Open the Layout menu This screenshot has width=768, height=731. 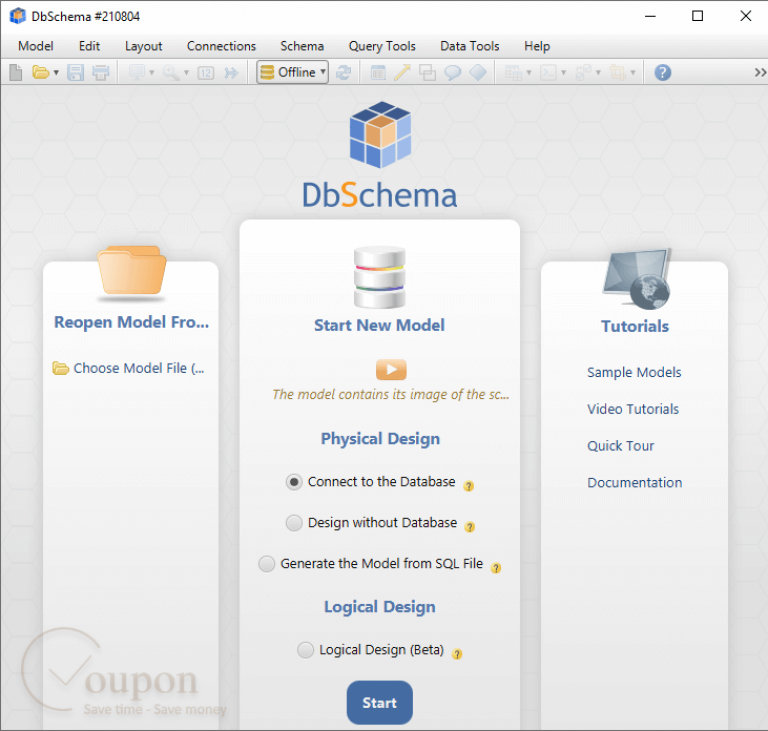[144, 46]
